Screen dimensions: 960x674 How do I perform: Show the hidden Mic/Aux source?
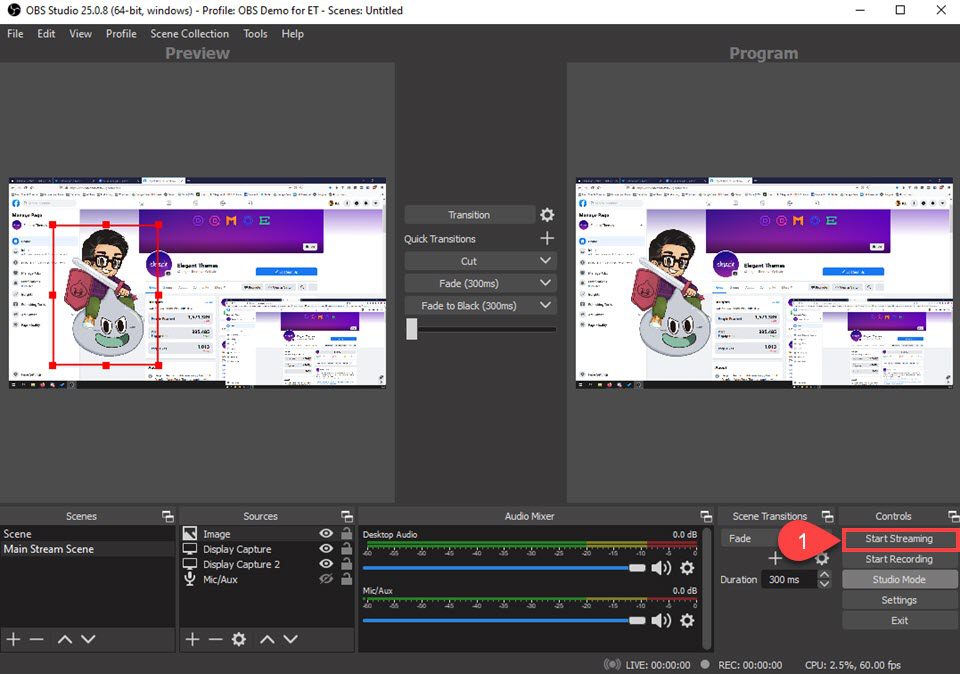(327, 579)
